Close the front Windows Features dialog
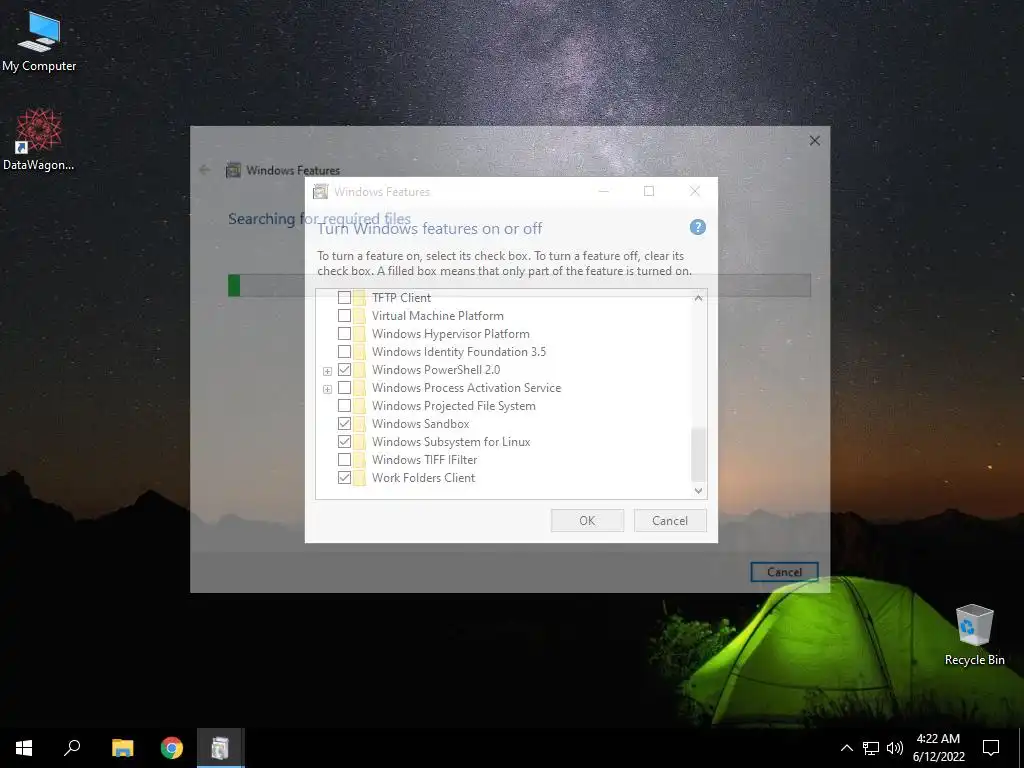Screen dimensions: 1024x768 pos(695,191)
